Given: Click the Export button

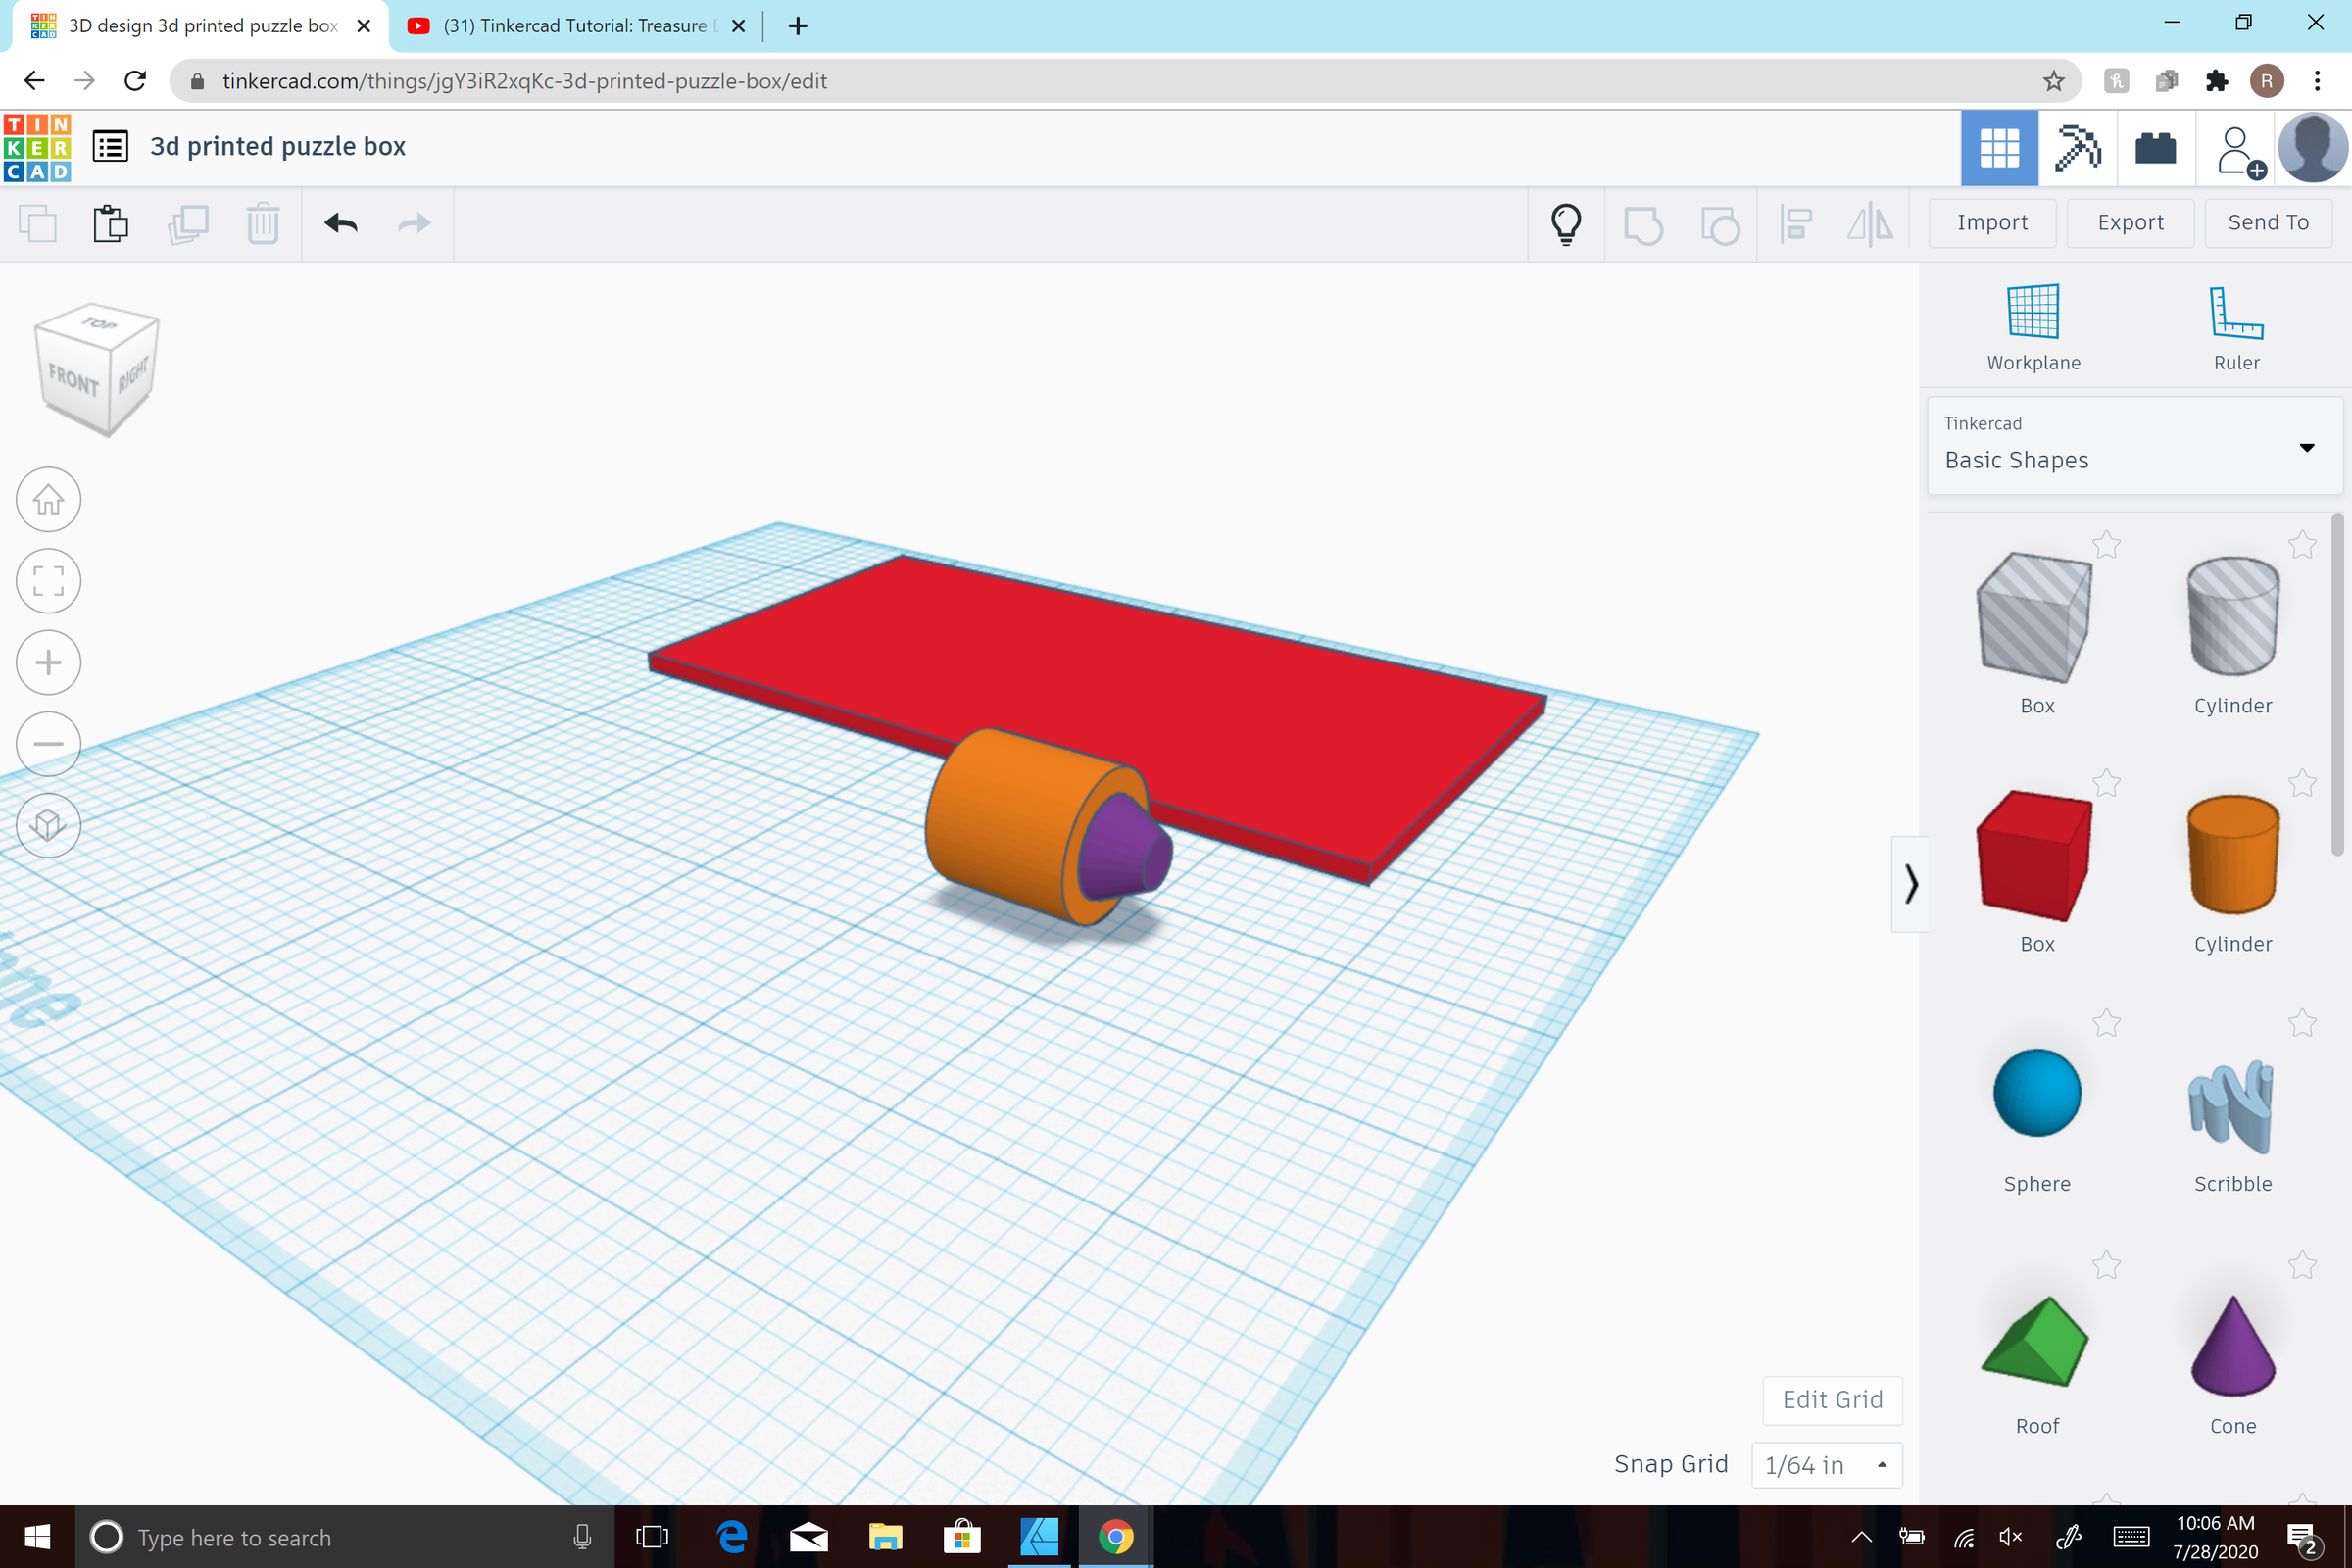Looking at the screenshot, I should (x=2130, y=222).
